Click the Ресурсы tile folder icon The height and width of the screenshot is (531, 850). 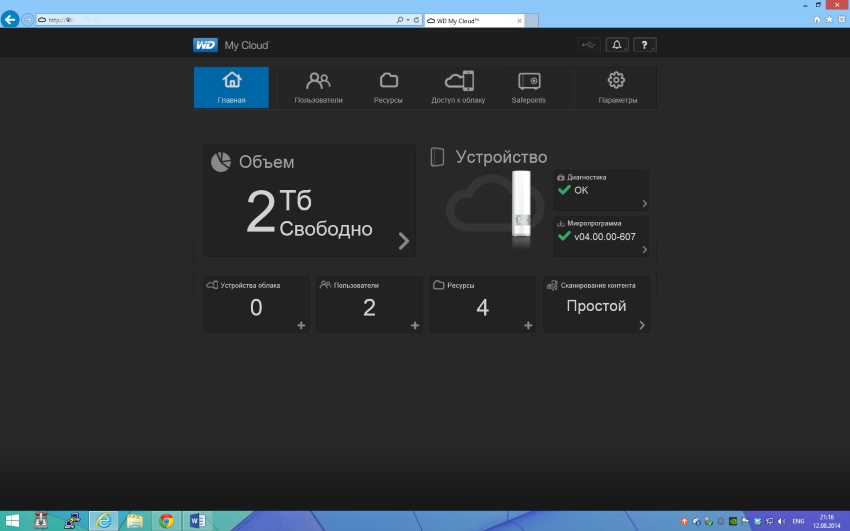tap(439, 285)
